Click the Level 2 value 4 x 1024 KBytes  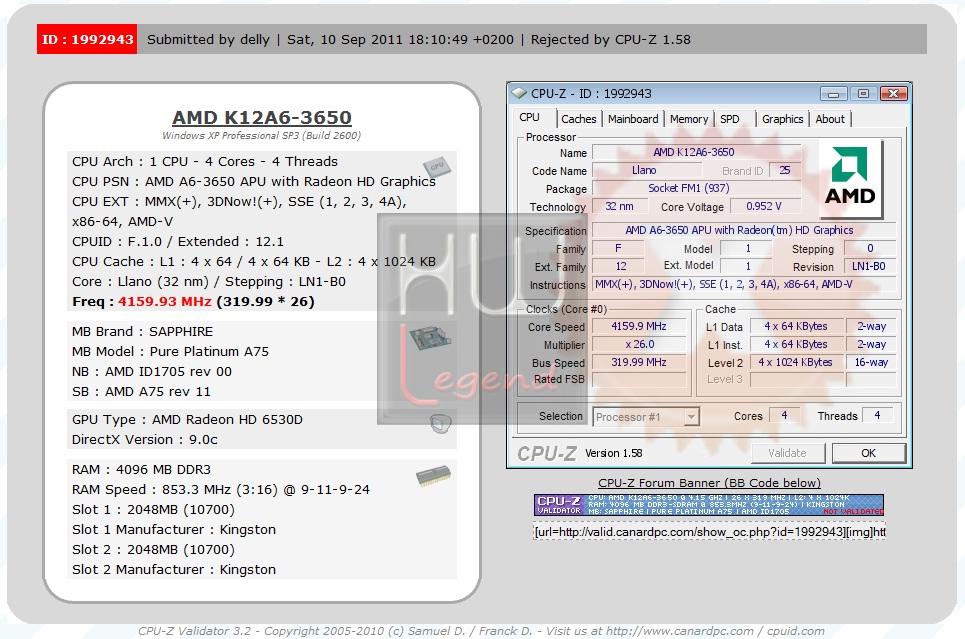(x=795, y=362)
